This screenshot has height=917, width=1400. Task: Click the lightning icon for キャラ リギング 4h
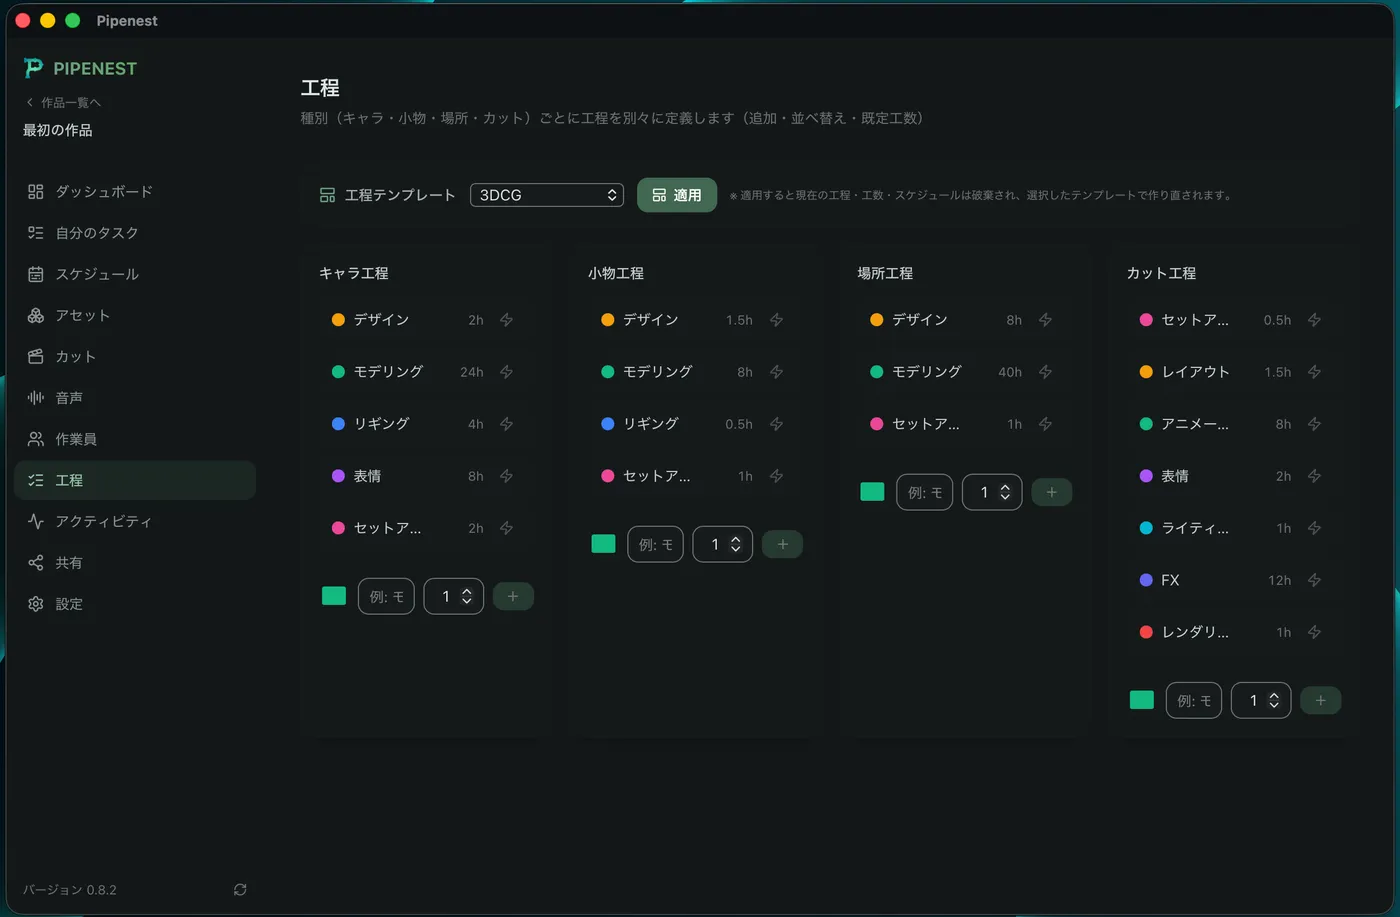[507, 424]
